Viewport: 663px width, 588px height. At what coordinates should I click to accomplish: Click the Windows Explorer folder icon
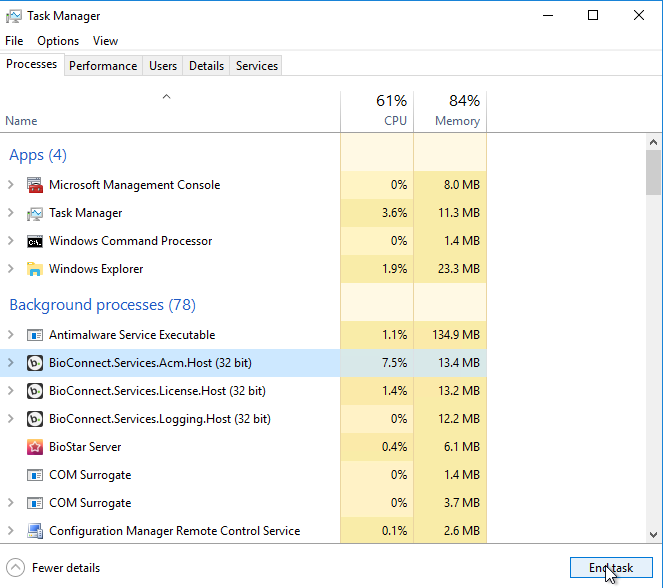[35, 269]
